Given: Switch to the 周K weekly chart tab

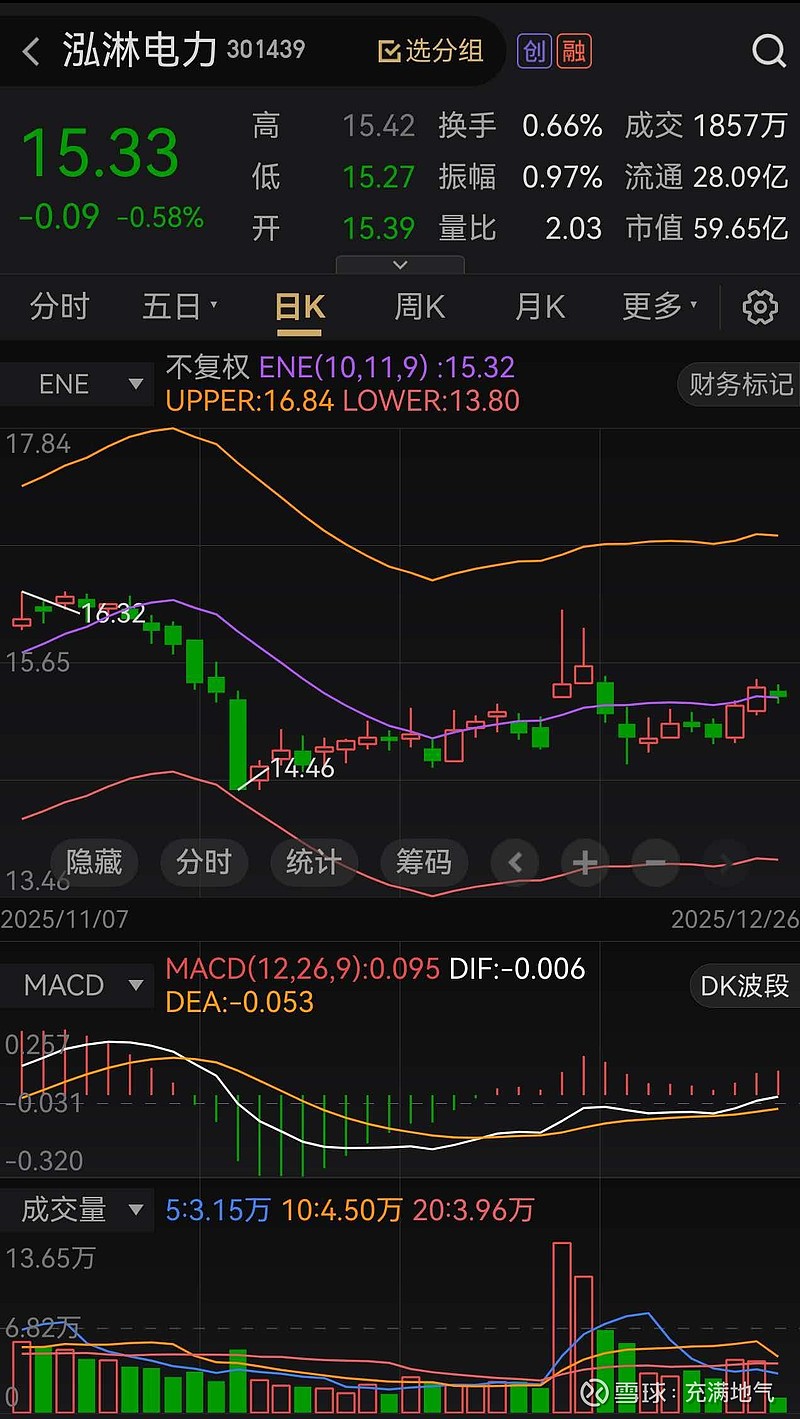Looking at the screenshot, I should pyautogui.click(x=418, y=307).
